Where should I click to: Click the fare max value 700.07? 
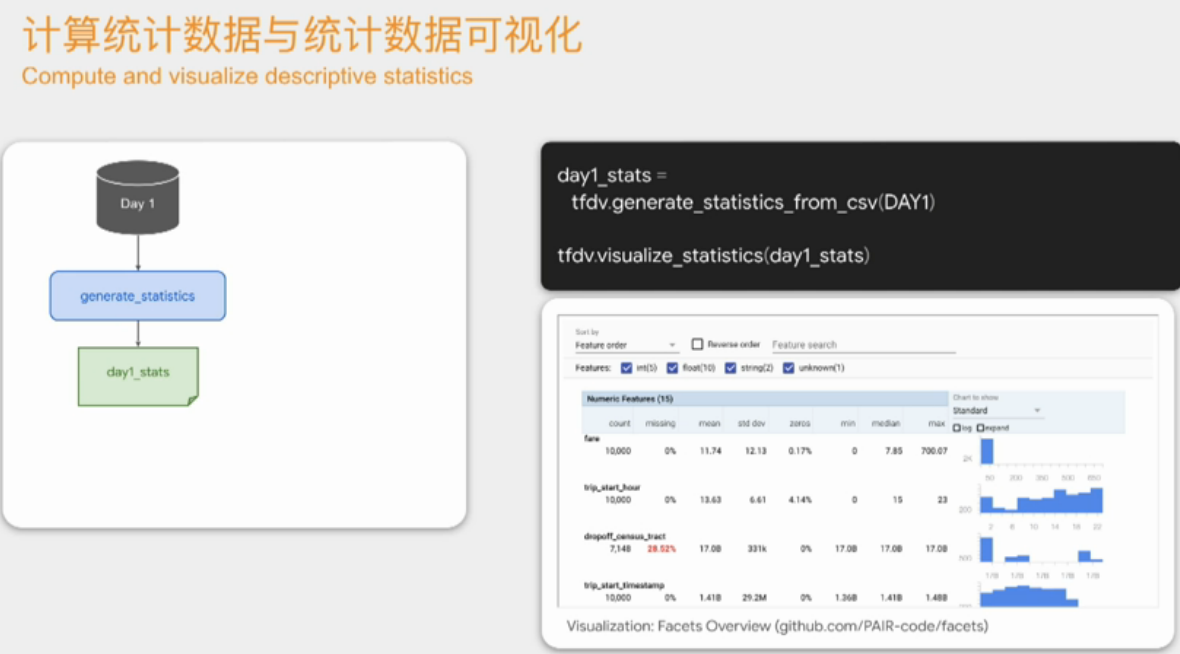(x=934, y=452)
